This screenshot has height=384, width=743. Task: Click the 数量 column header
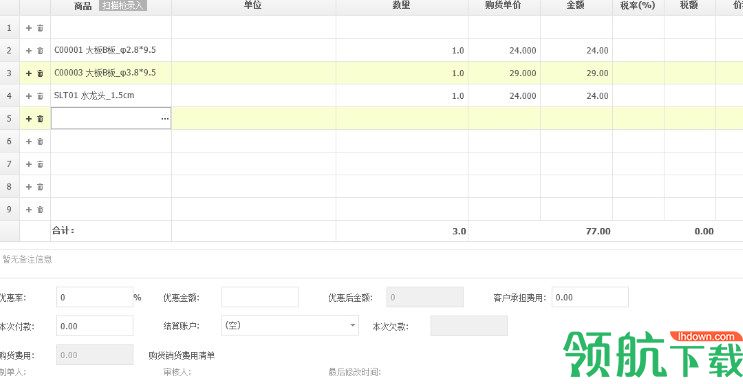[x=402, y=5]
